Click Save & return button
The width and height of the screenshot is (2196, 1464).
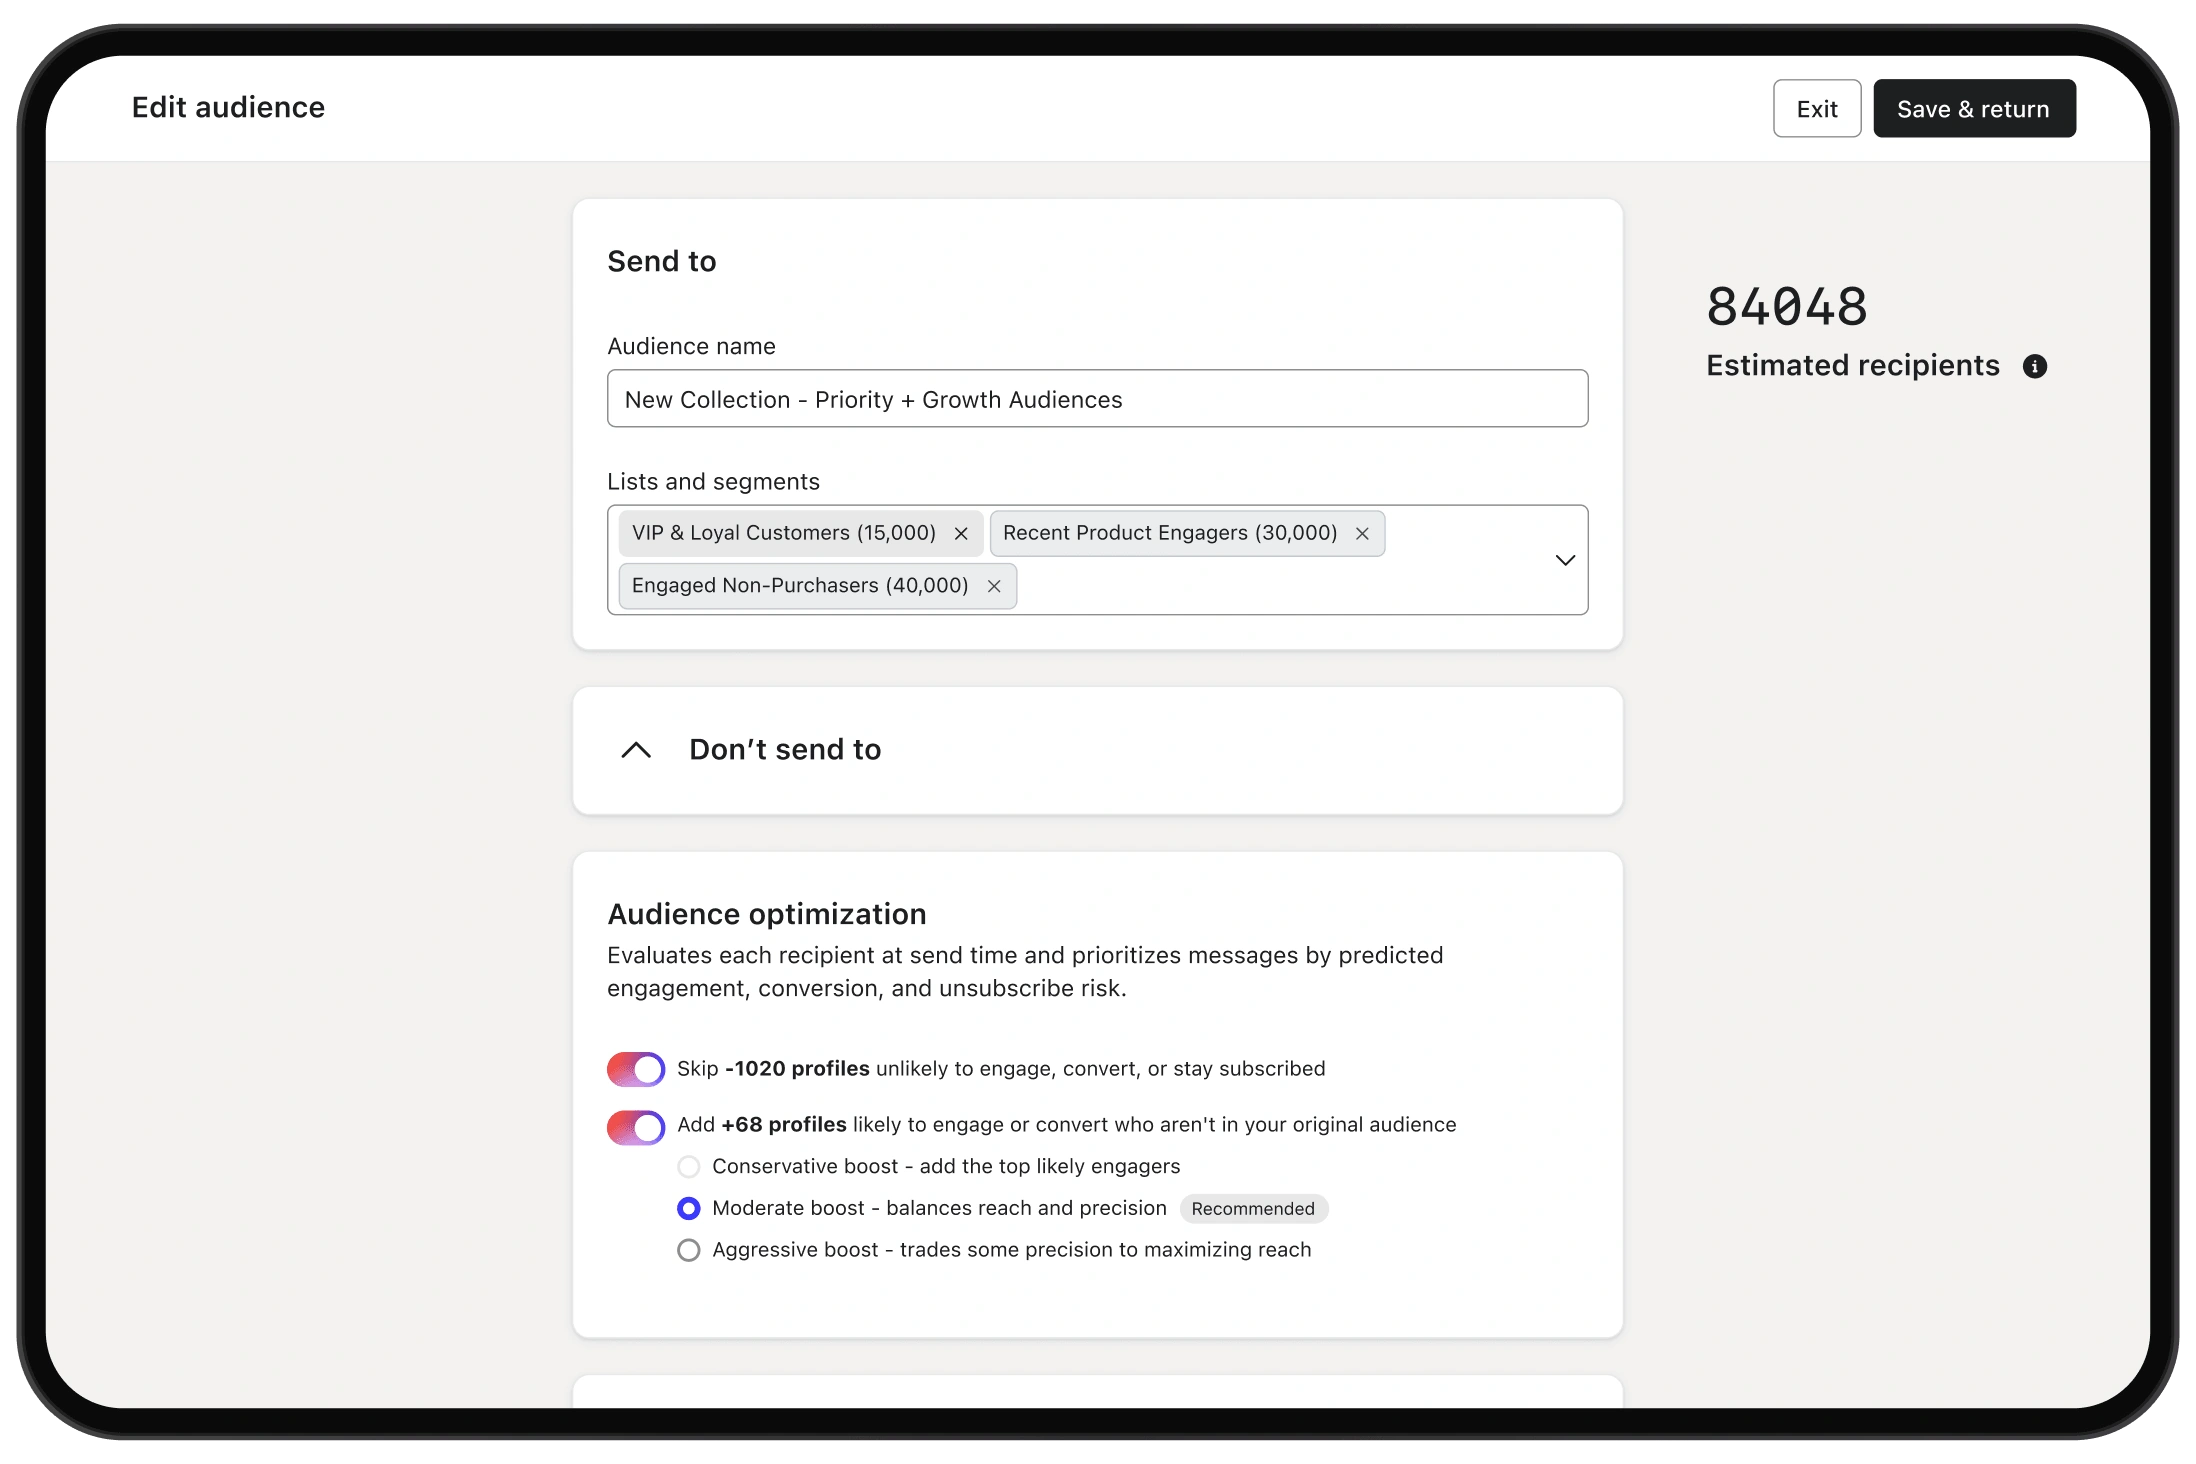pos(1973,108)
